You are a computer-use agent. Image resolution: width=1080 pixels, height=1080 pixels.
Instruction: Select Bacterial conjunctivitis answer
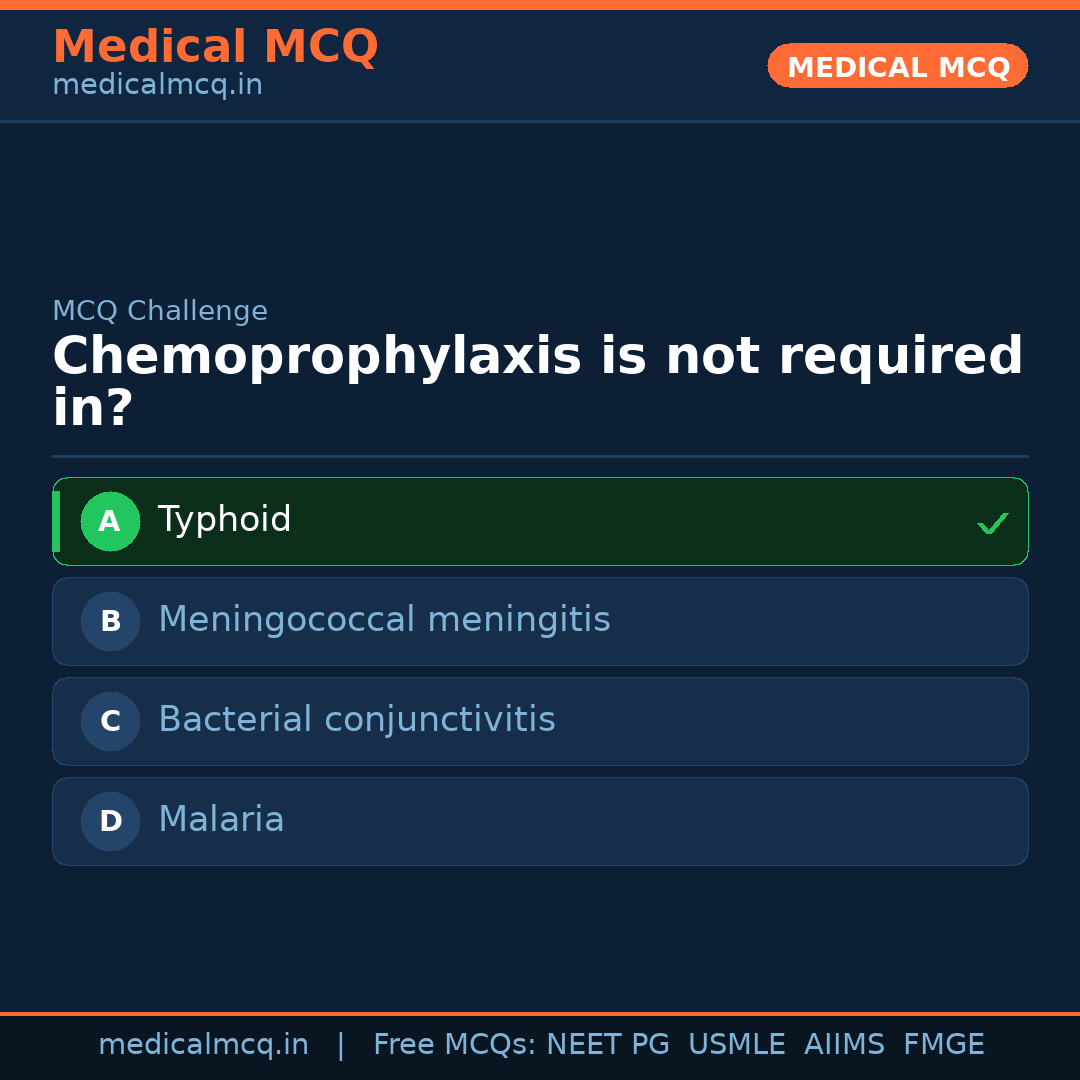pyautogui.click(x=356, y=720)
